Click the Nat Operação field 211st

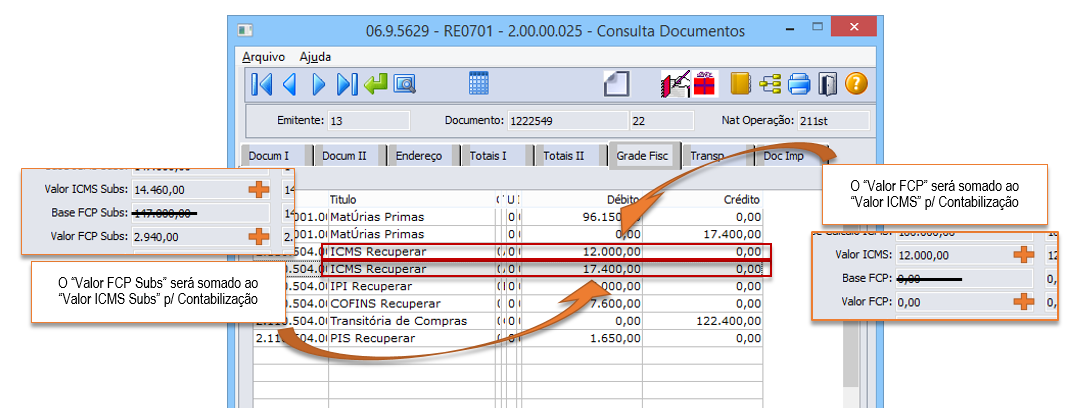pyautogui.click(x=833, y=120)
